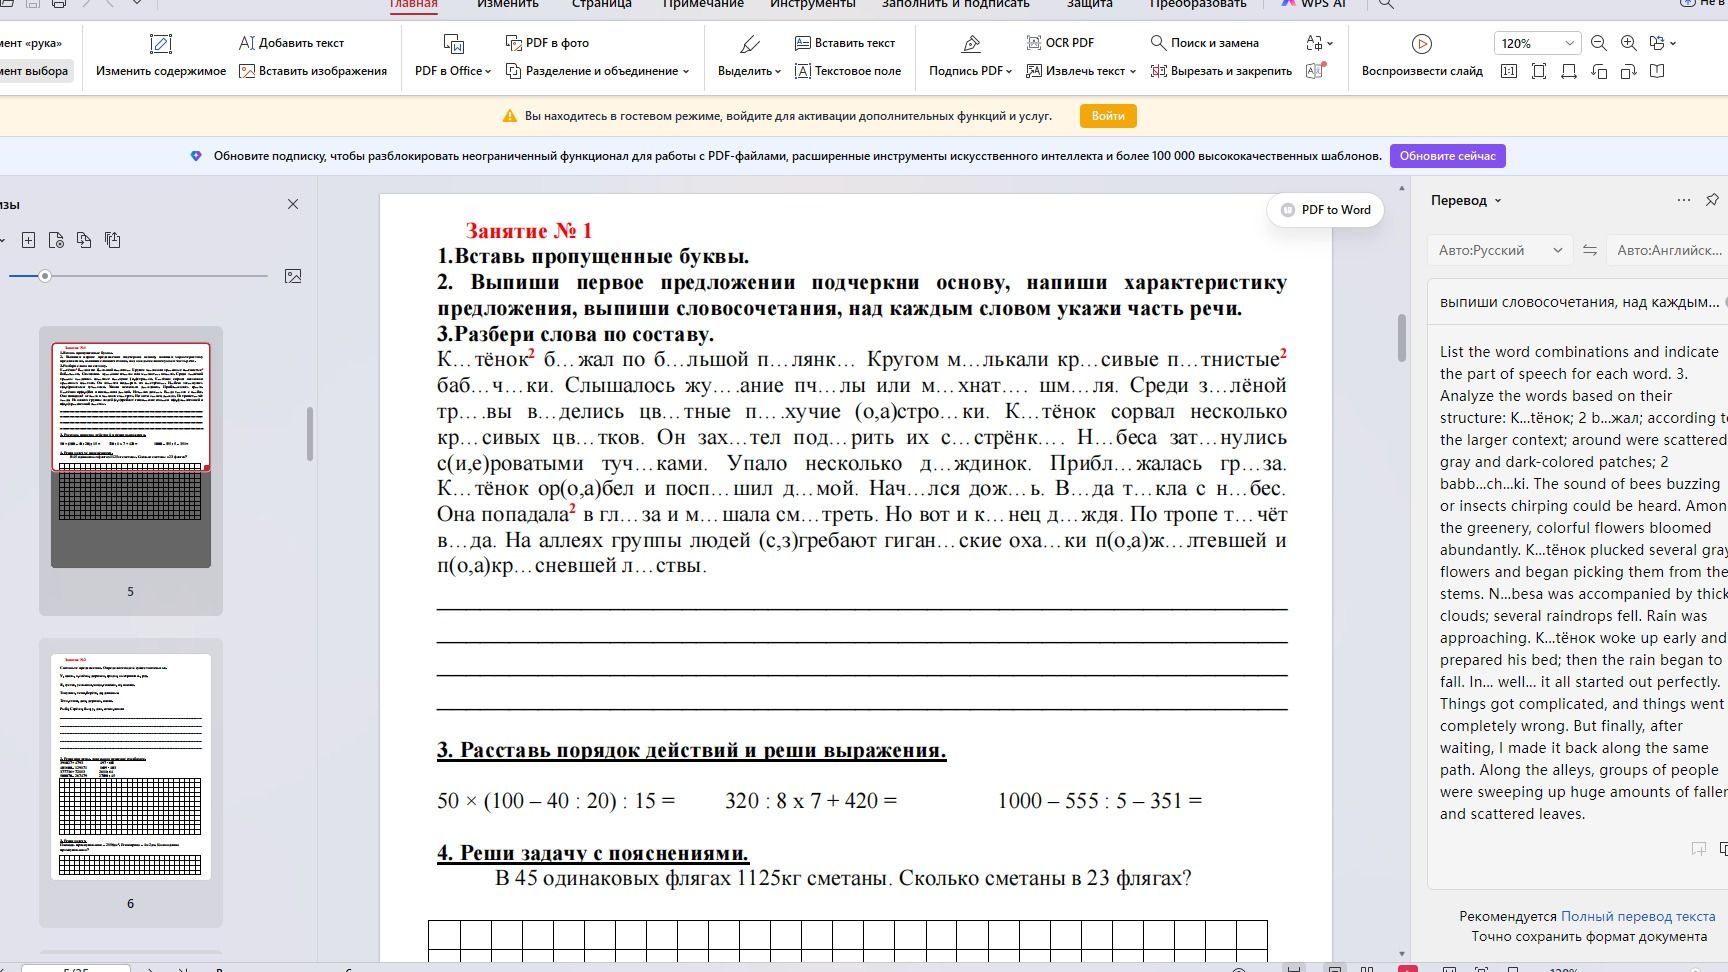This screenshot has width=1728, height=972.
Task: Click 'Добавить текст' to add text
Action: (x=291, y=43)
